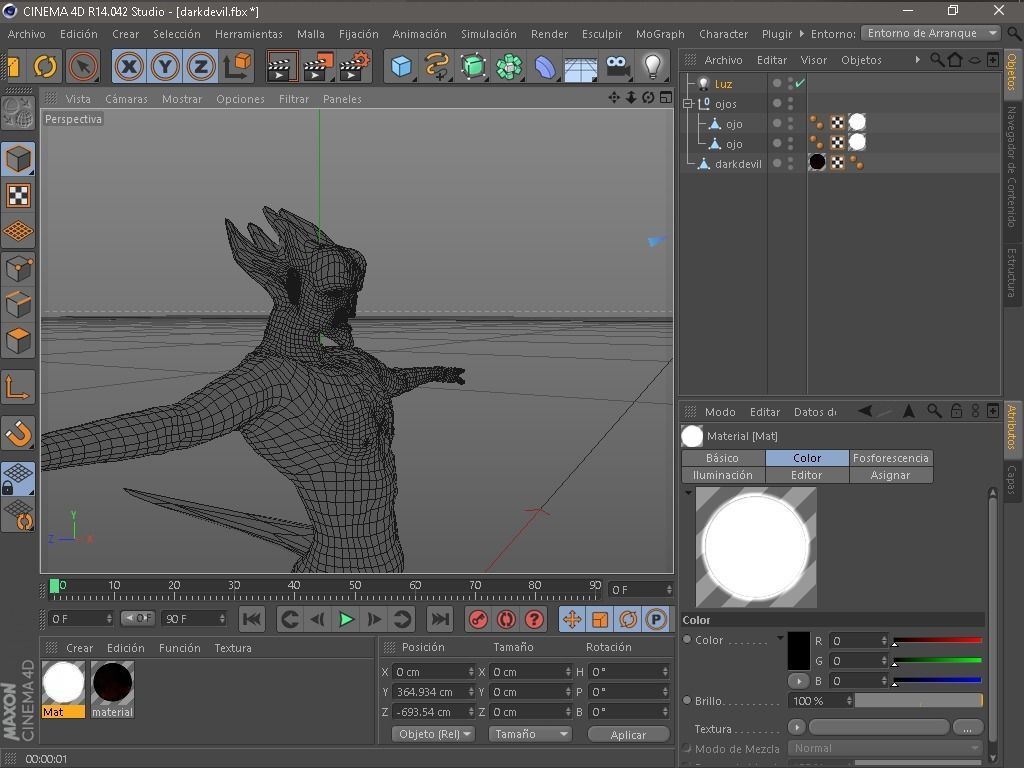Open the Simulación menu

[488, 34]
